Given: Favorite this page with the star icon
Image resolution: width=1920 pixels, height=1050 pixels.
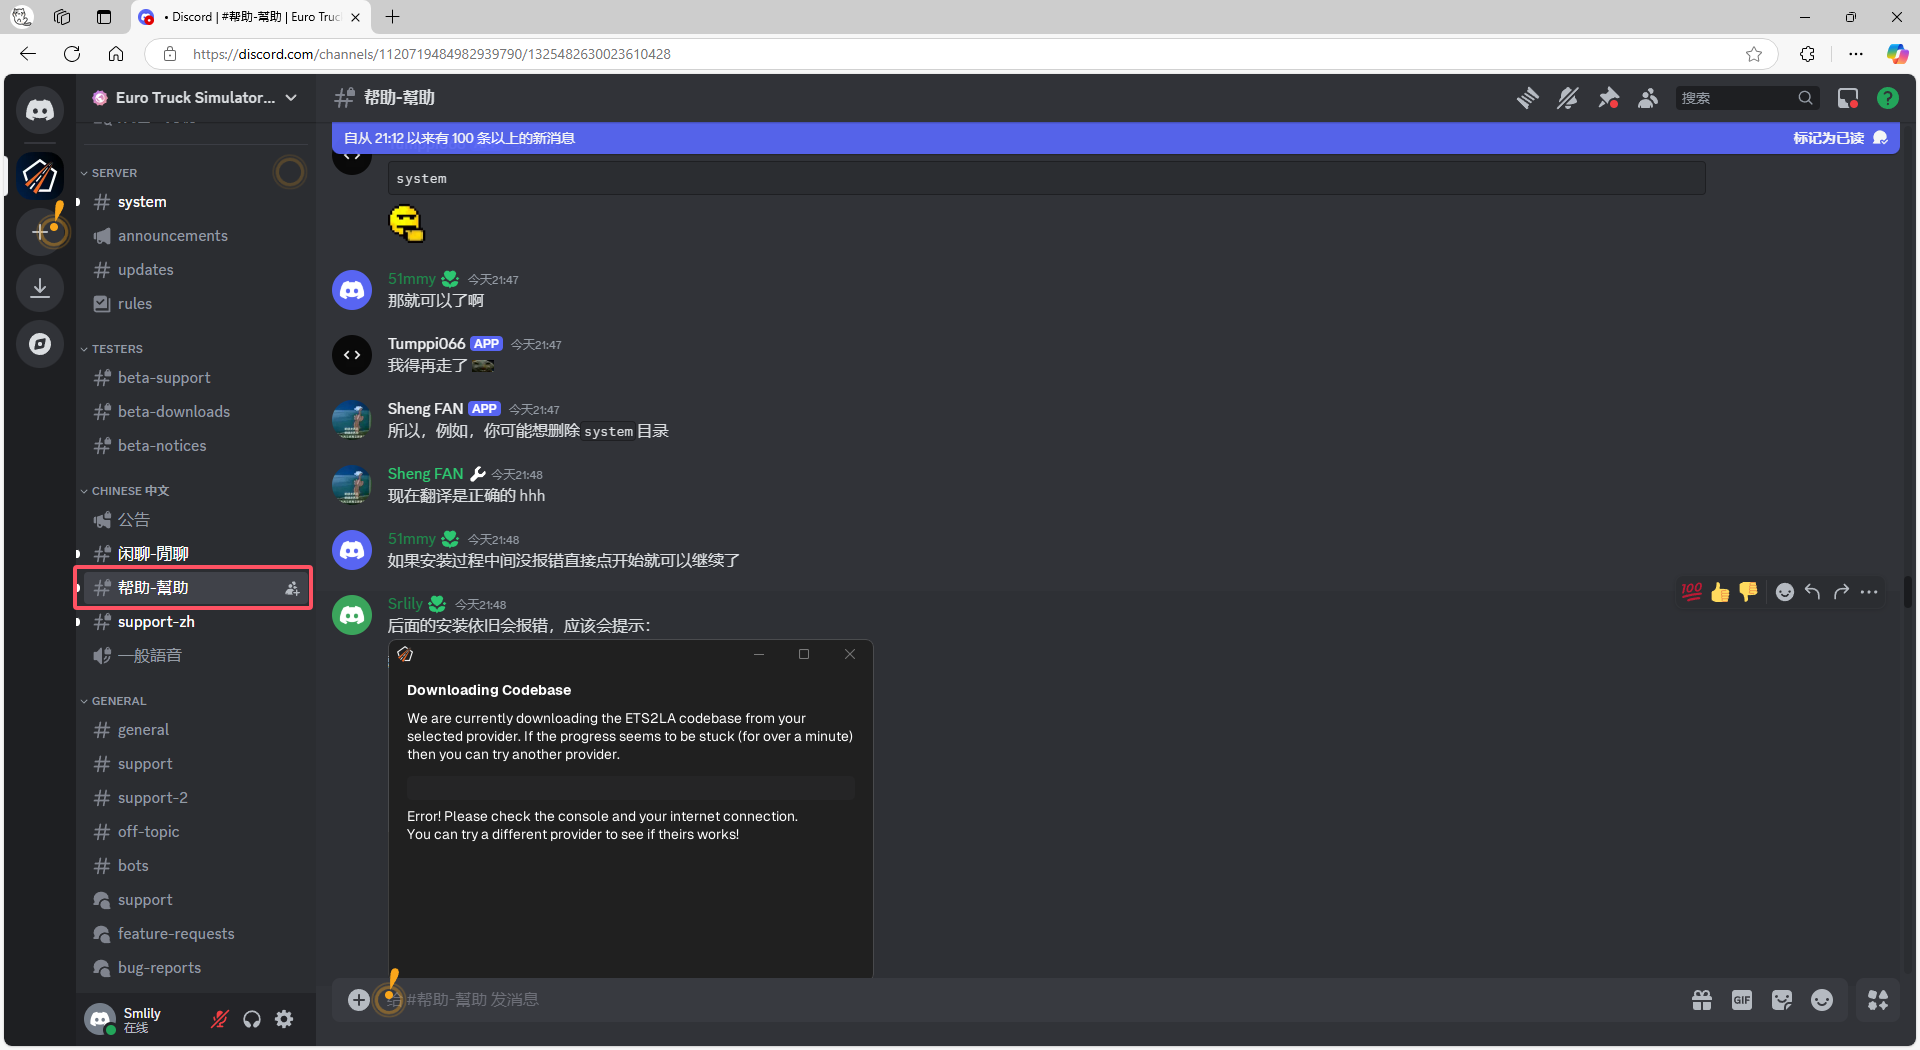Looking at the screenshot, I should coord(1754,54).
